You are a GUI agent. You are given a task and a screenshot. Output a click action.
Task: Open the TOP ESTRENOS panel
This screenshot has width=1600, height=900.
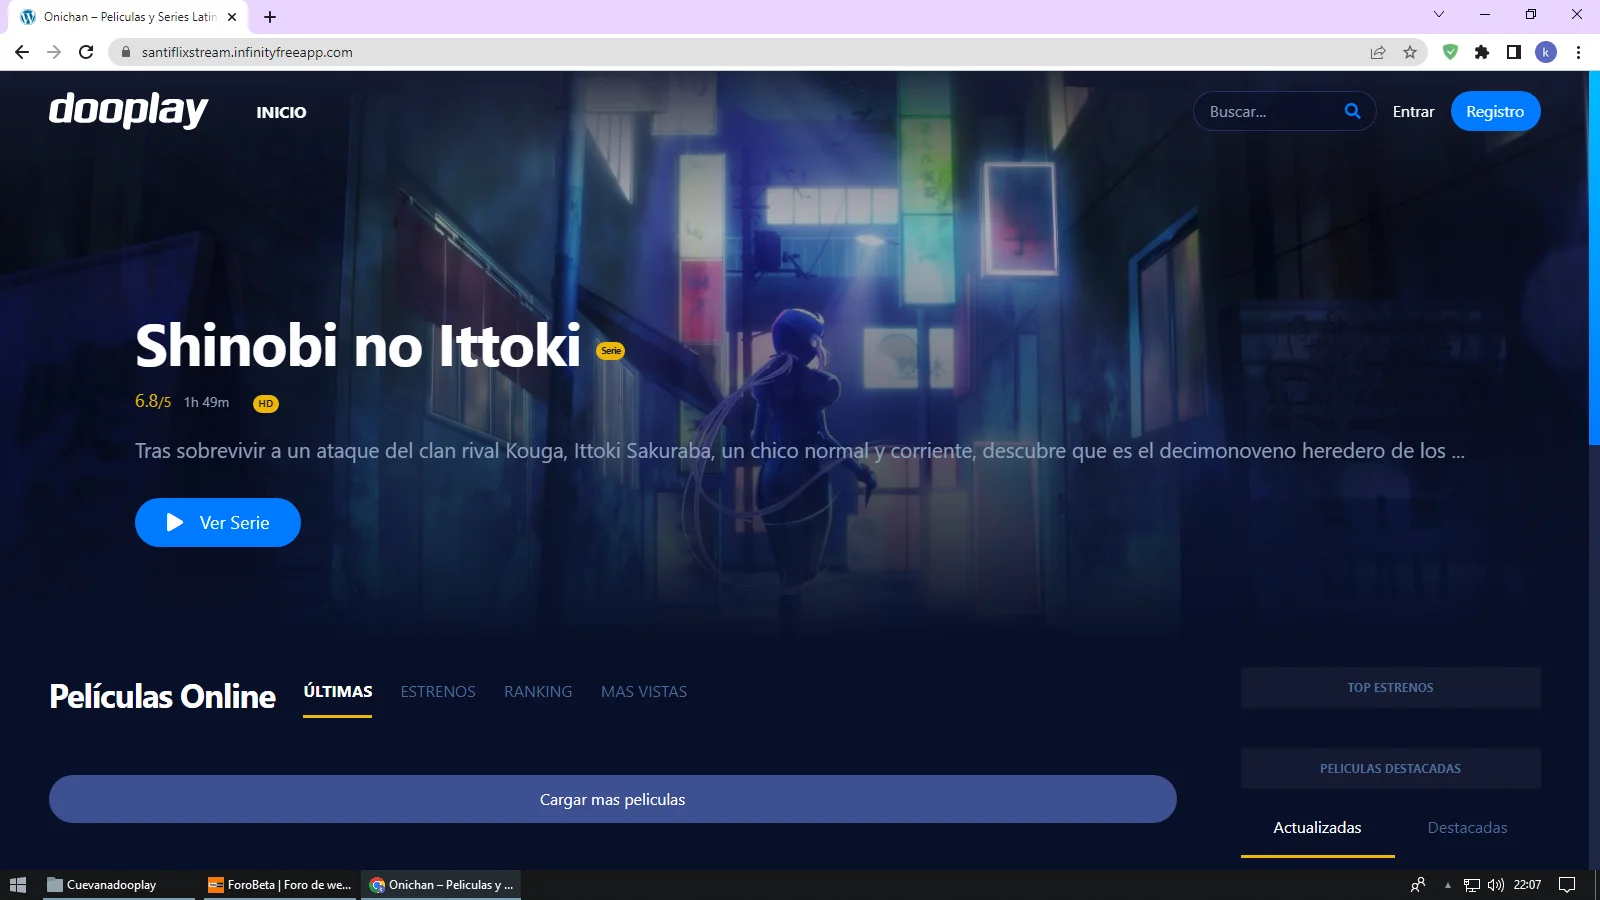click(x=1390, y=687)
